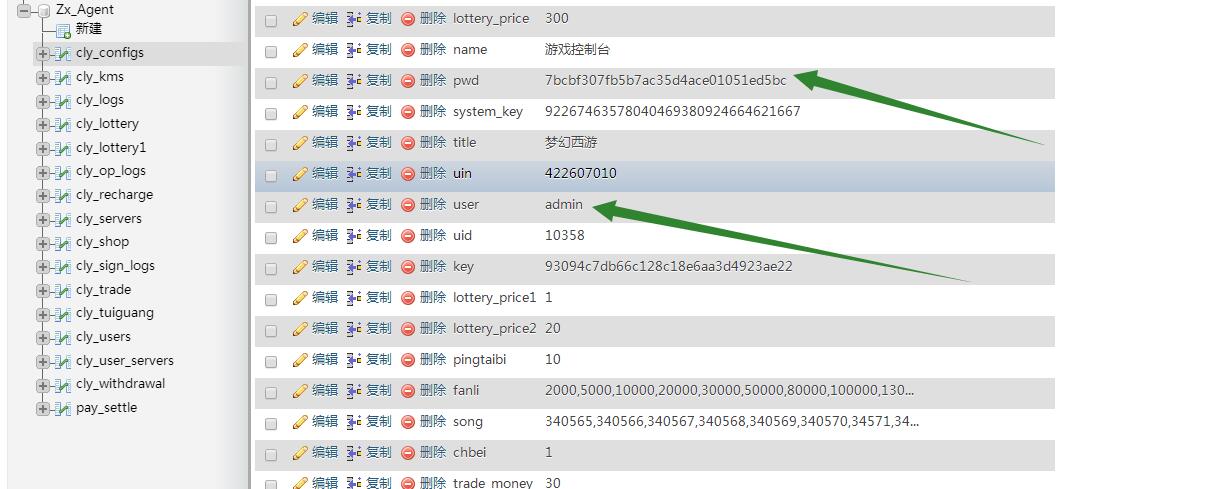Click 复制 link in the song row
1219x489 pixels.
coord(379,422)
